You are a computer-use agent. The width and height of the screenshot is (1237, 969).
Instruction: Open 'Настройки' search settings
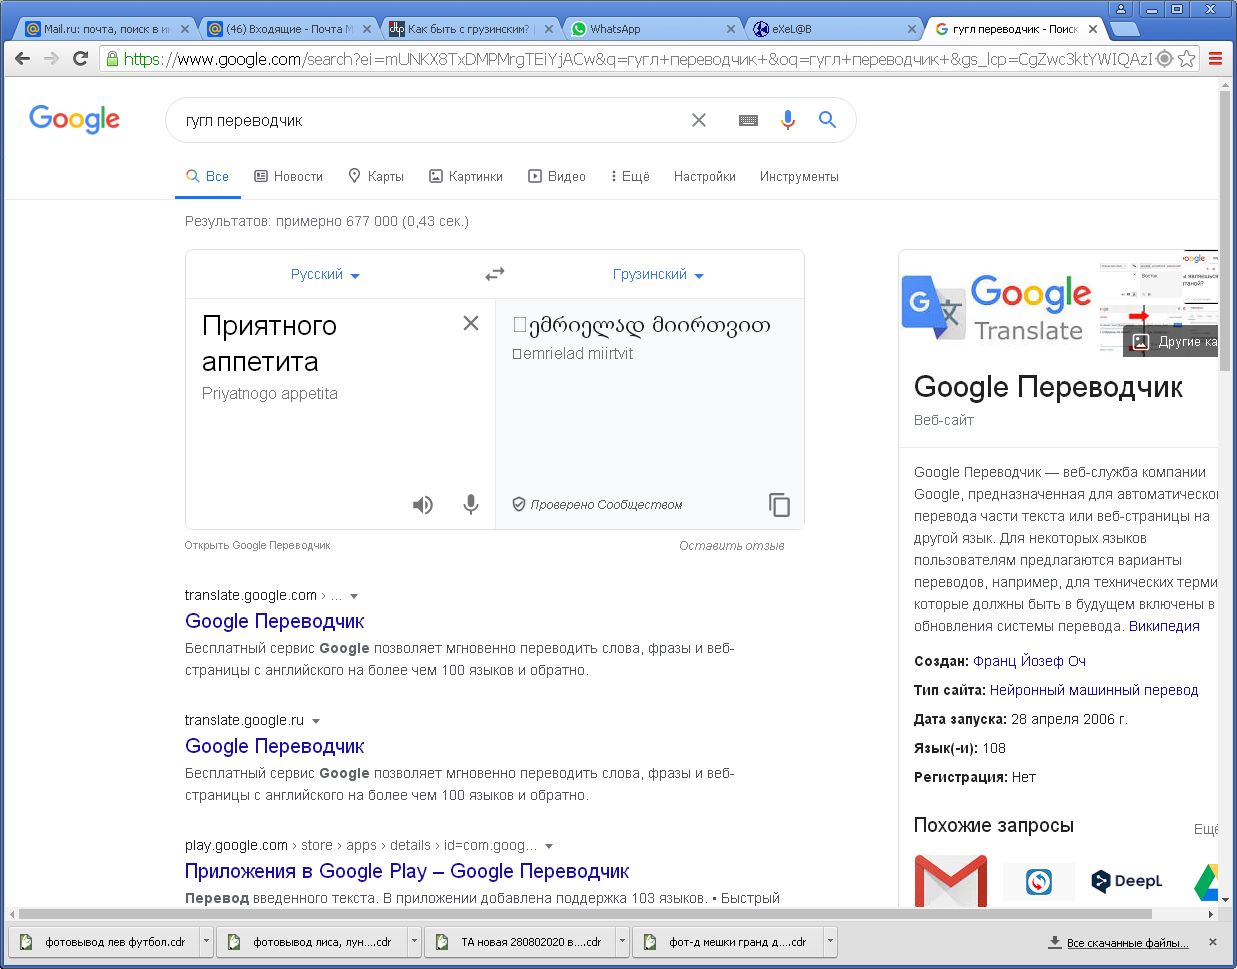click(705, 176)
